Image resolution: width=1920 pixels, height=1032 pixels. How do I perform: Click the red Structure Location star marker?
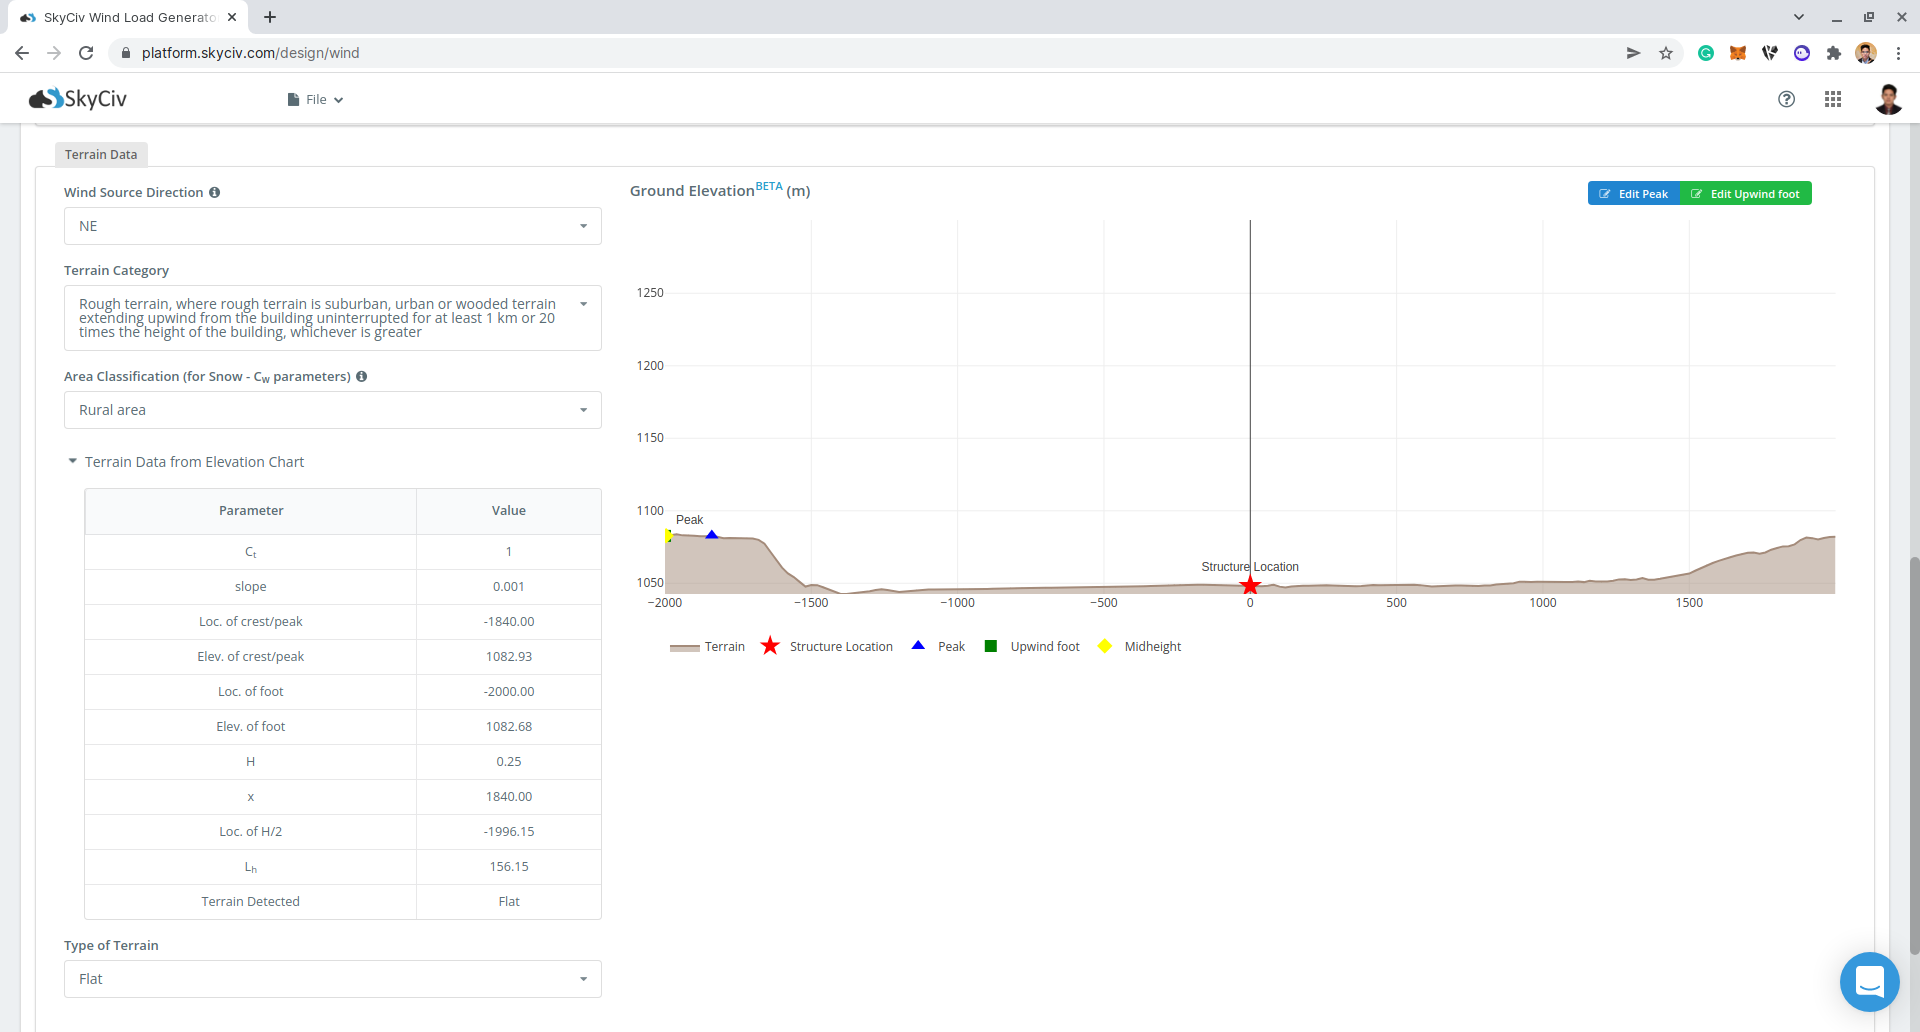pos(1249,586)
